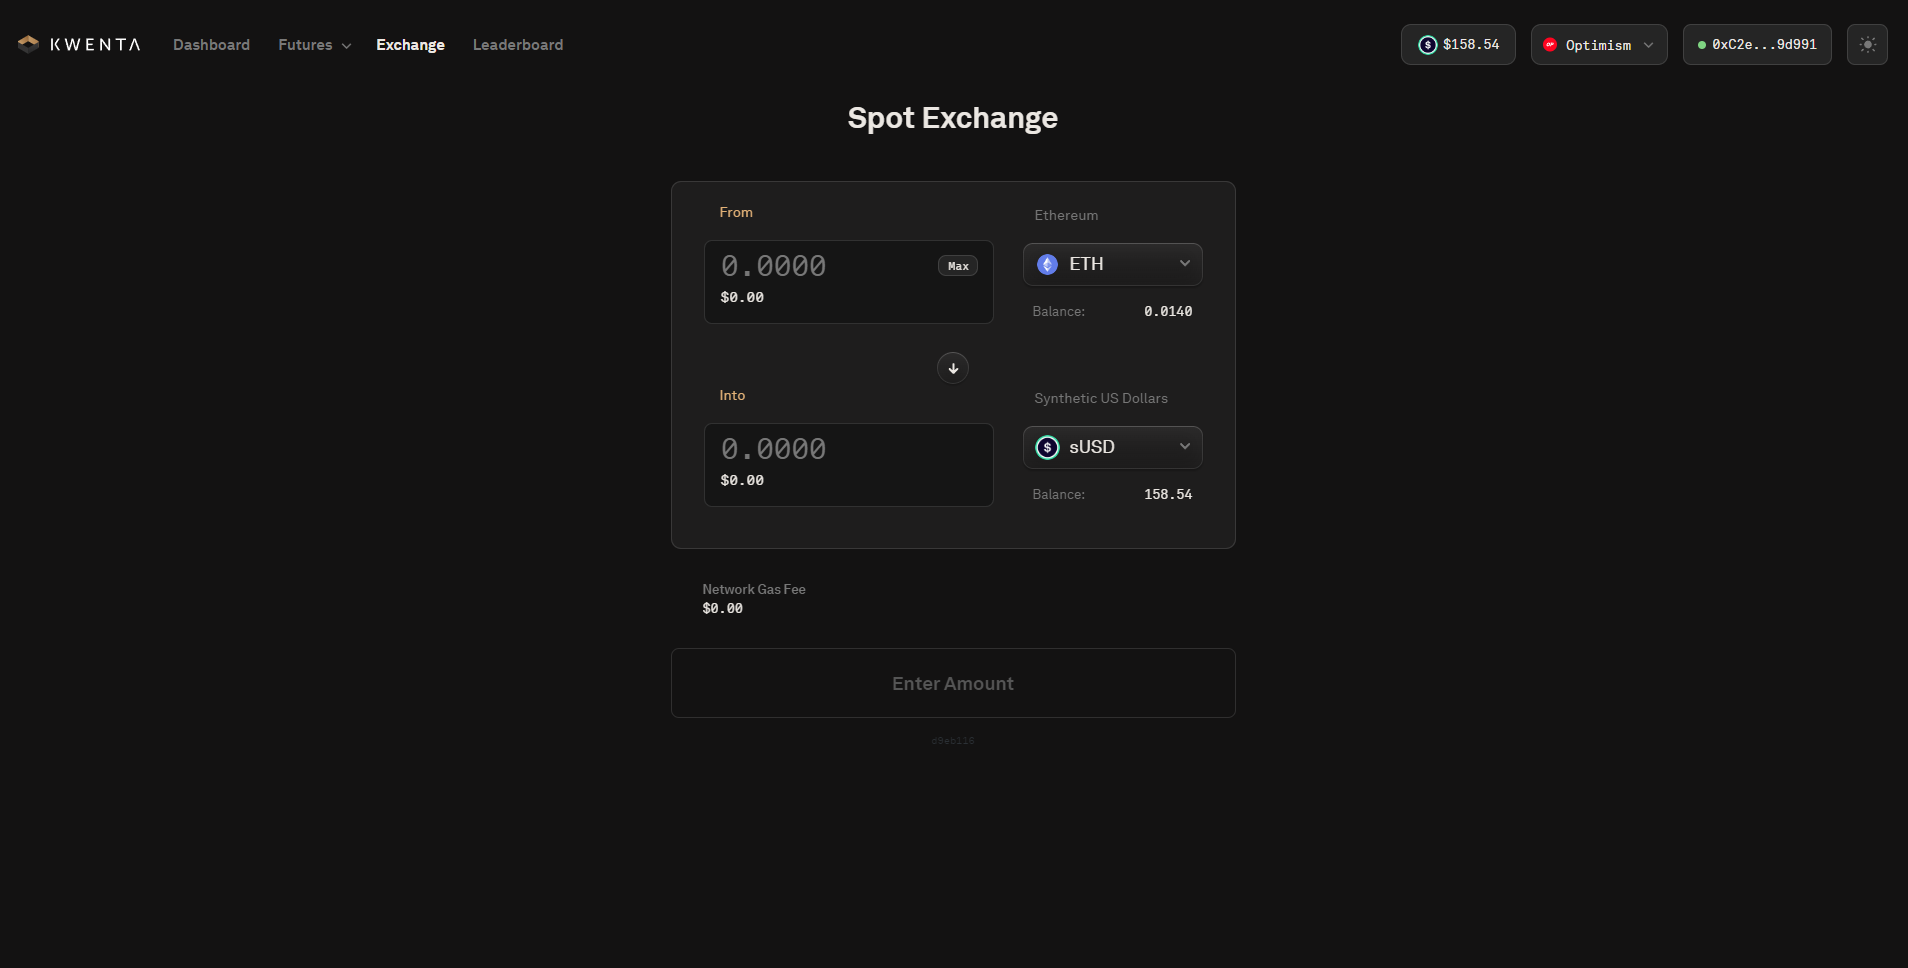
Task: Open the Futures menu
Action: 314,45
